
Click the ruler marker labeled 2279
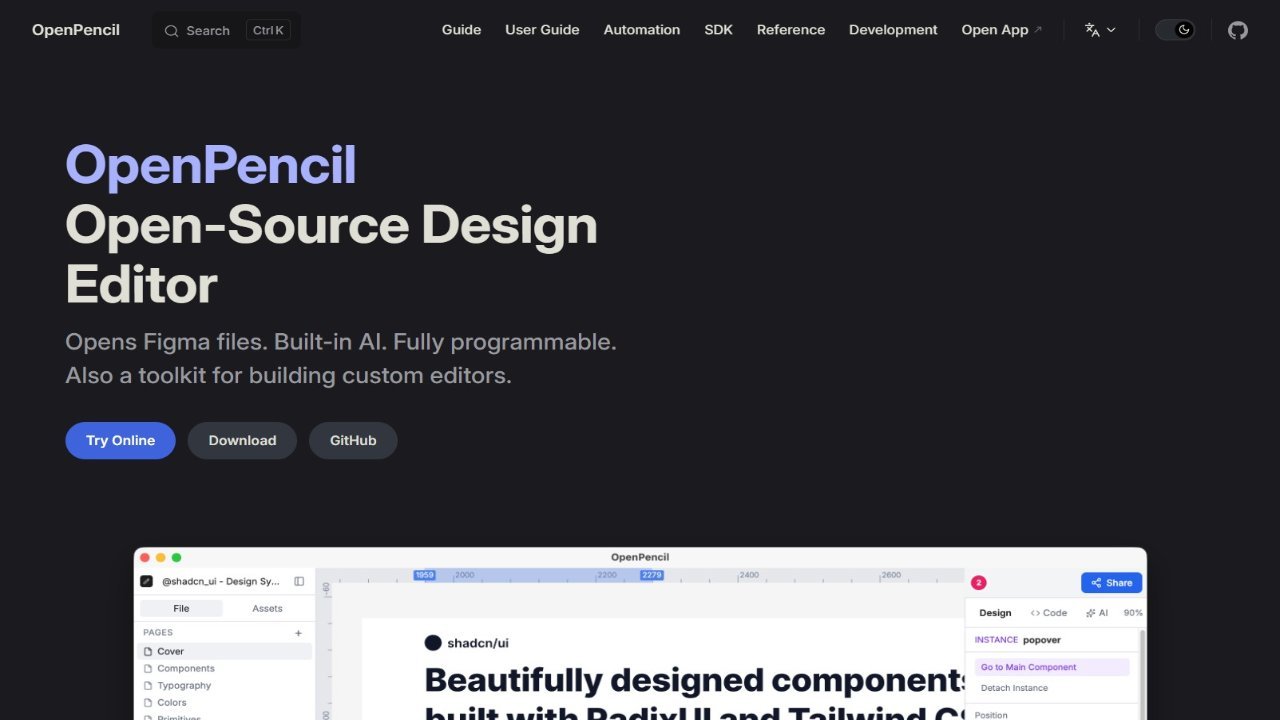point(652,575)
